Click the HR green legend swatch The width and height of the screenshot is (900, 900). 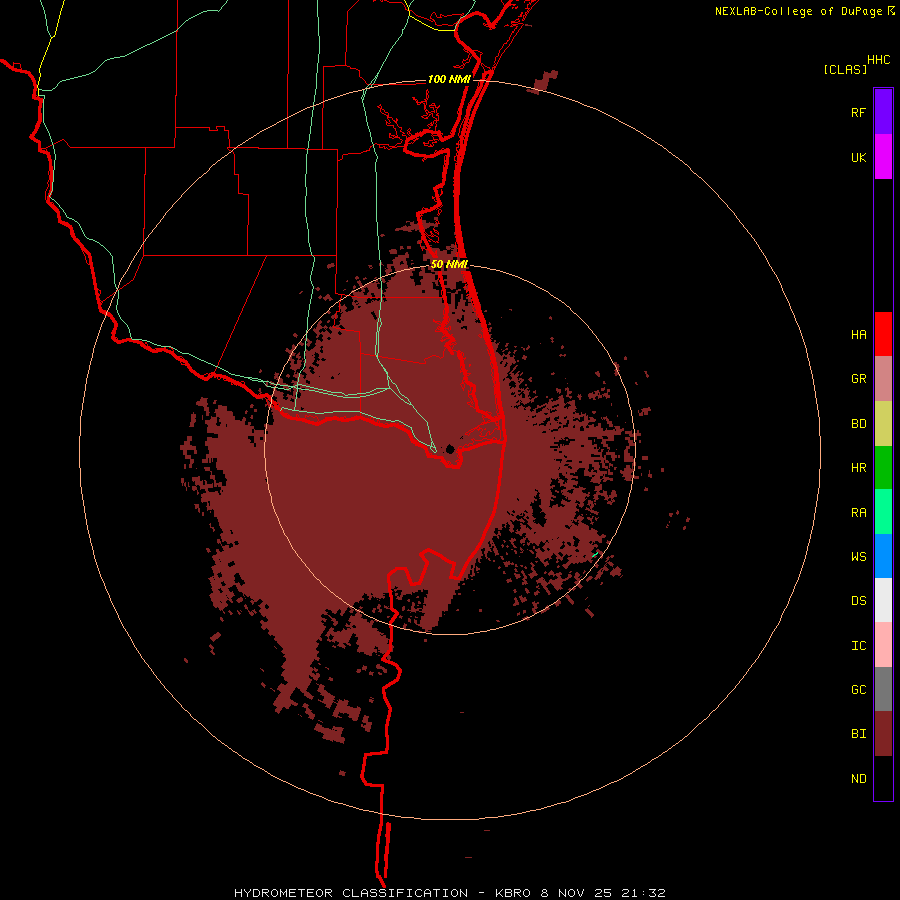point(883,468)
